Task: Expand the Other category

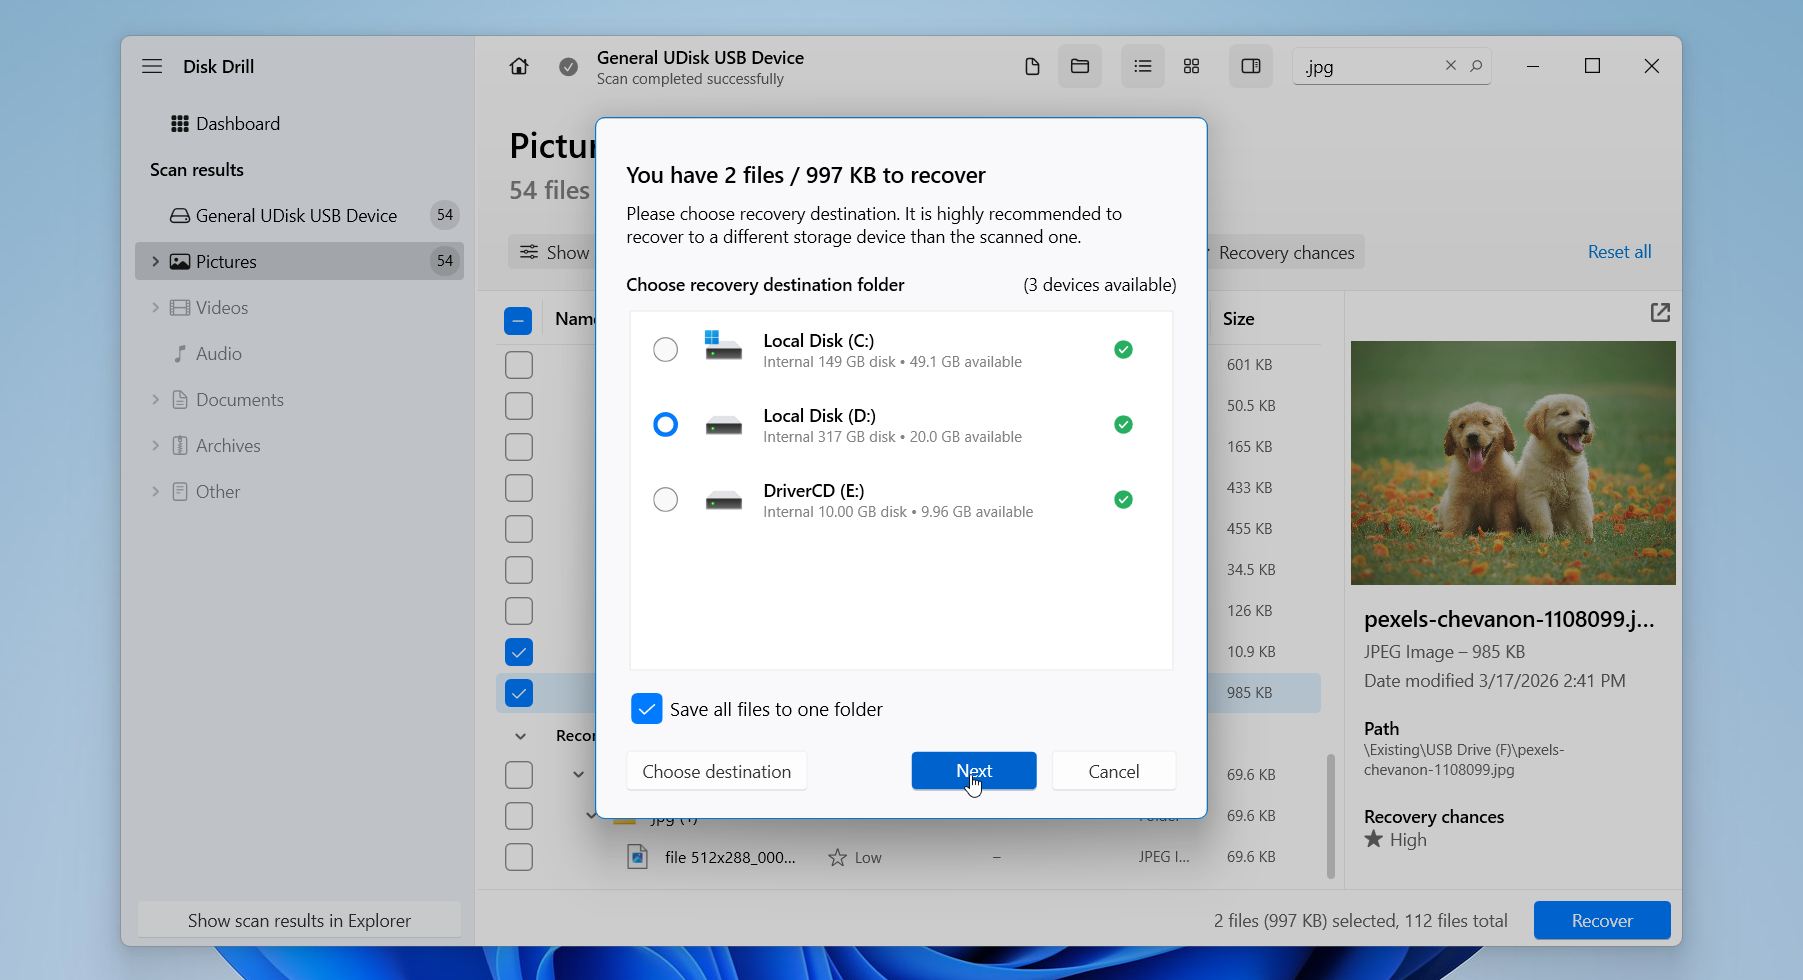Action: (x=156, y=491)
